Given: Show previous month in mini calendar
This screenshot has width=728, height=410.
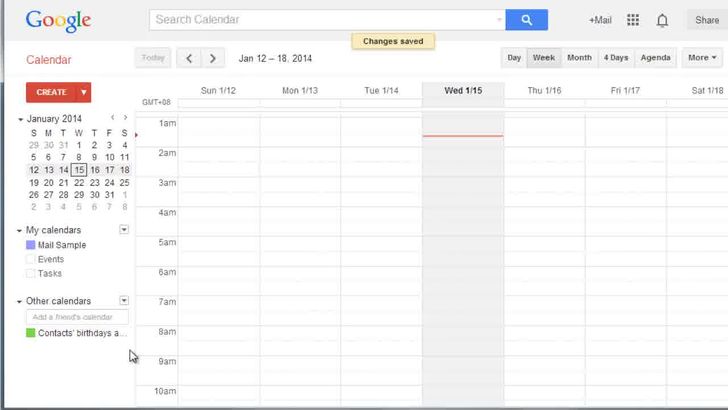Looking at the screenshot, I should coord(112,118).
